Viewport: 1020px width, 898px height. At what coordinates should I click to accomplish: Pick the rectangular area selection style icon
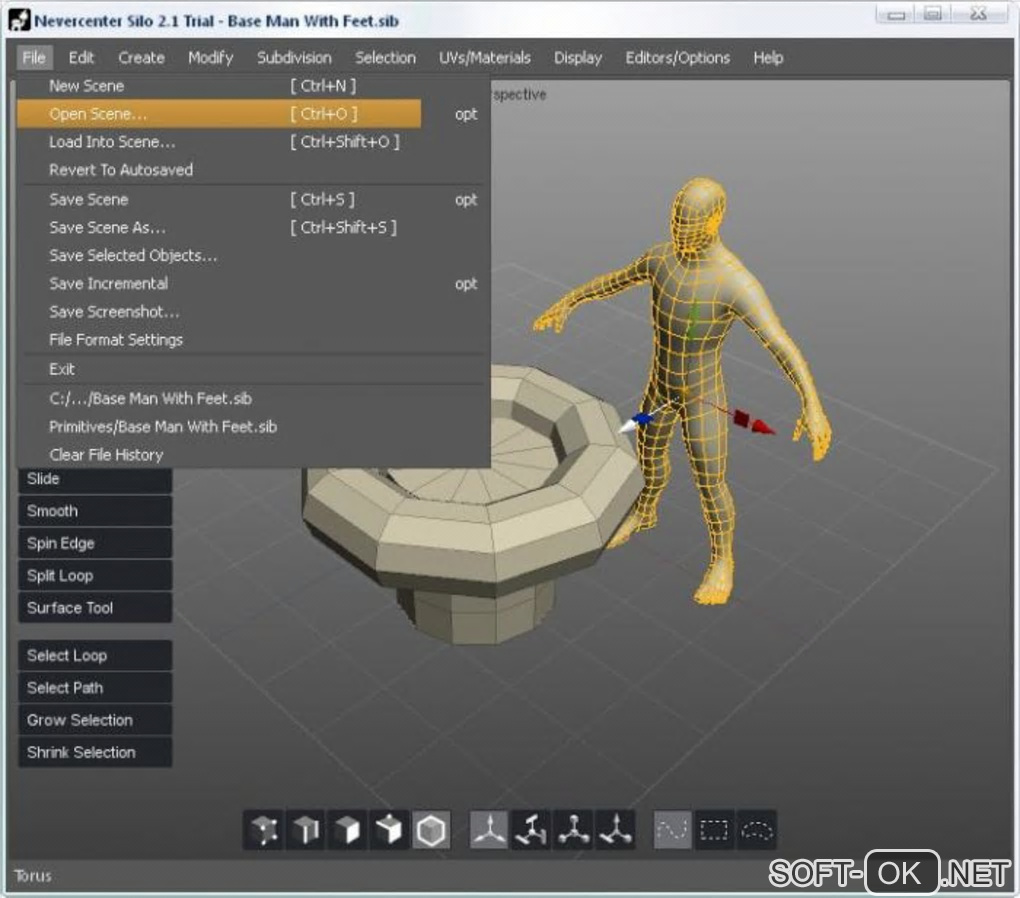(716, 830)
